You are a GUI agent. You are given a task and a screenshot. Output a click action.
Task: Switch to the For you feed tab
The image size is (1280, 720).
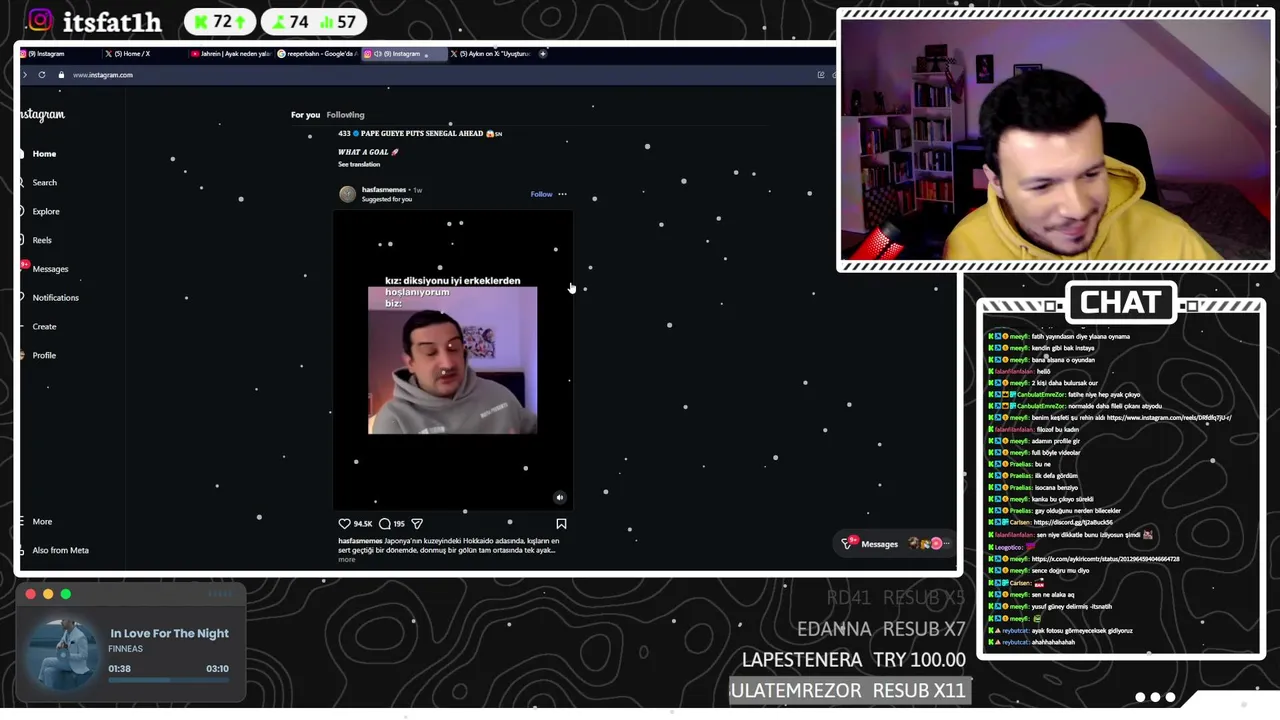[305, 115]
